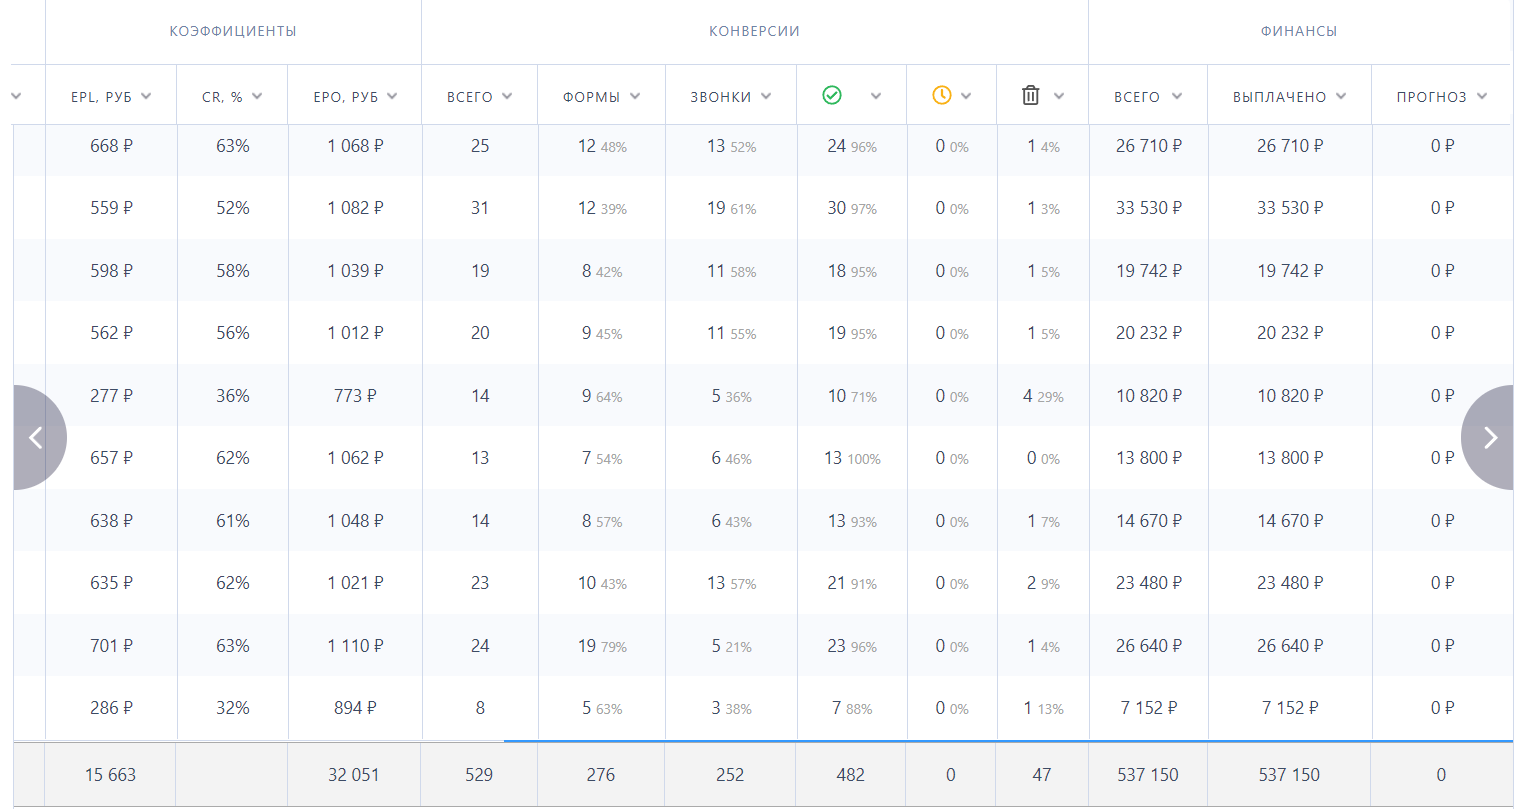Sort by ПРОГНОЗ column header

pyautogui.click(x=1441, y=97)
